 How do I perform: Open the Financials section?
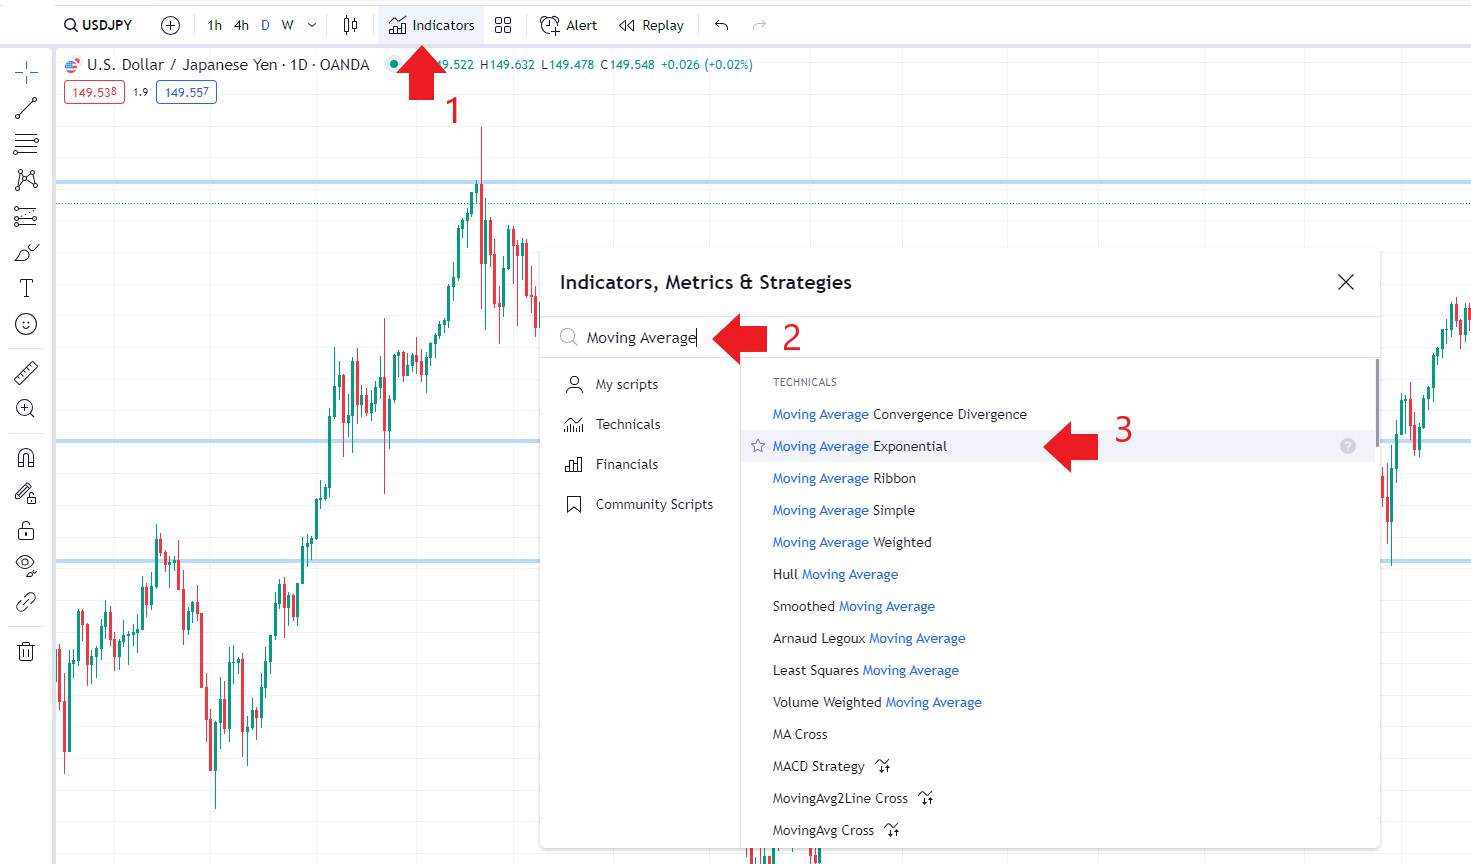(x=627, y=464)
